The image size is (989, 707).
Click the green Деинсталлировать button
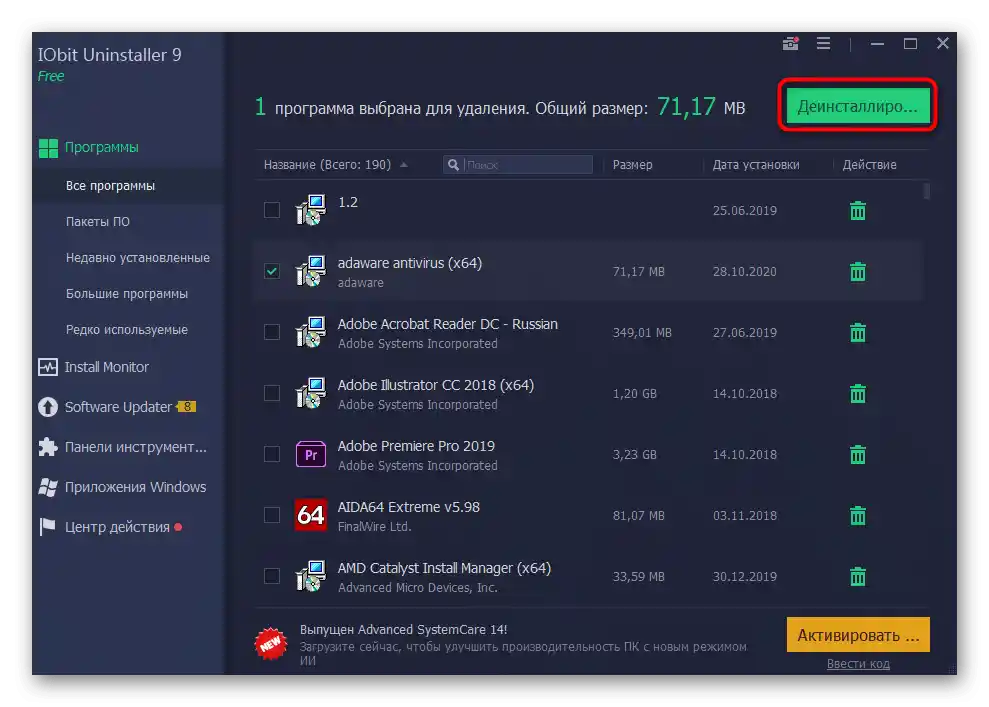(x=857, y=106)
